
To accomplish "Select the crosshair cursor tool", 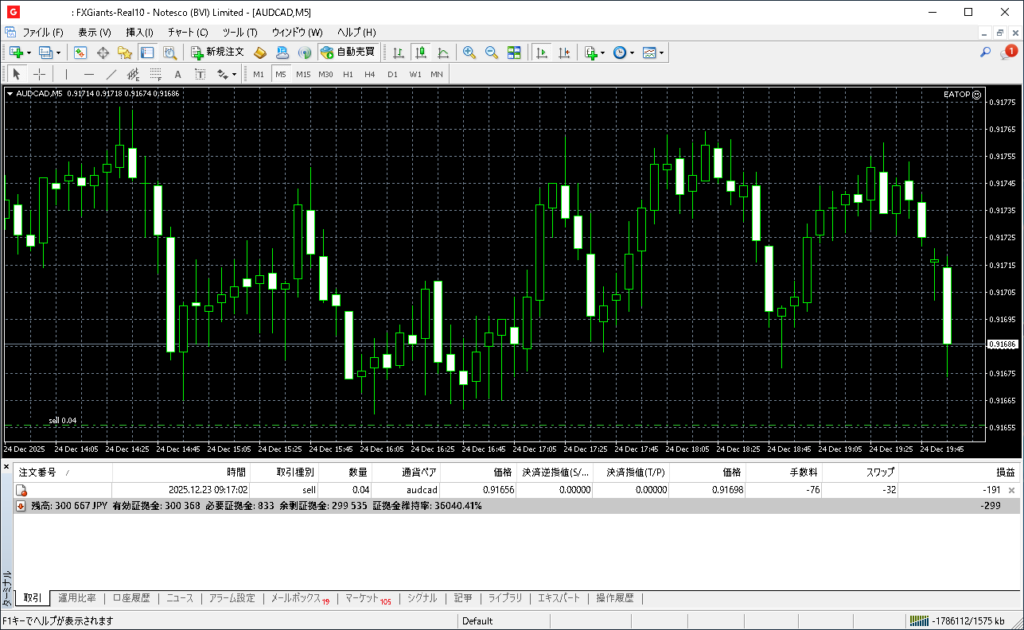I will 39,74.
